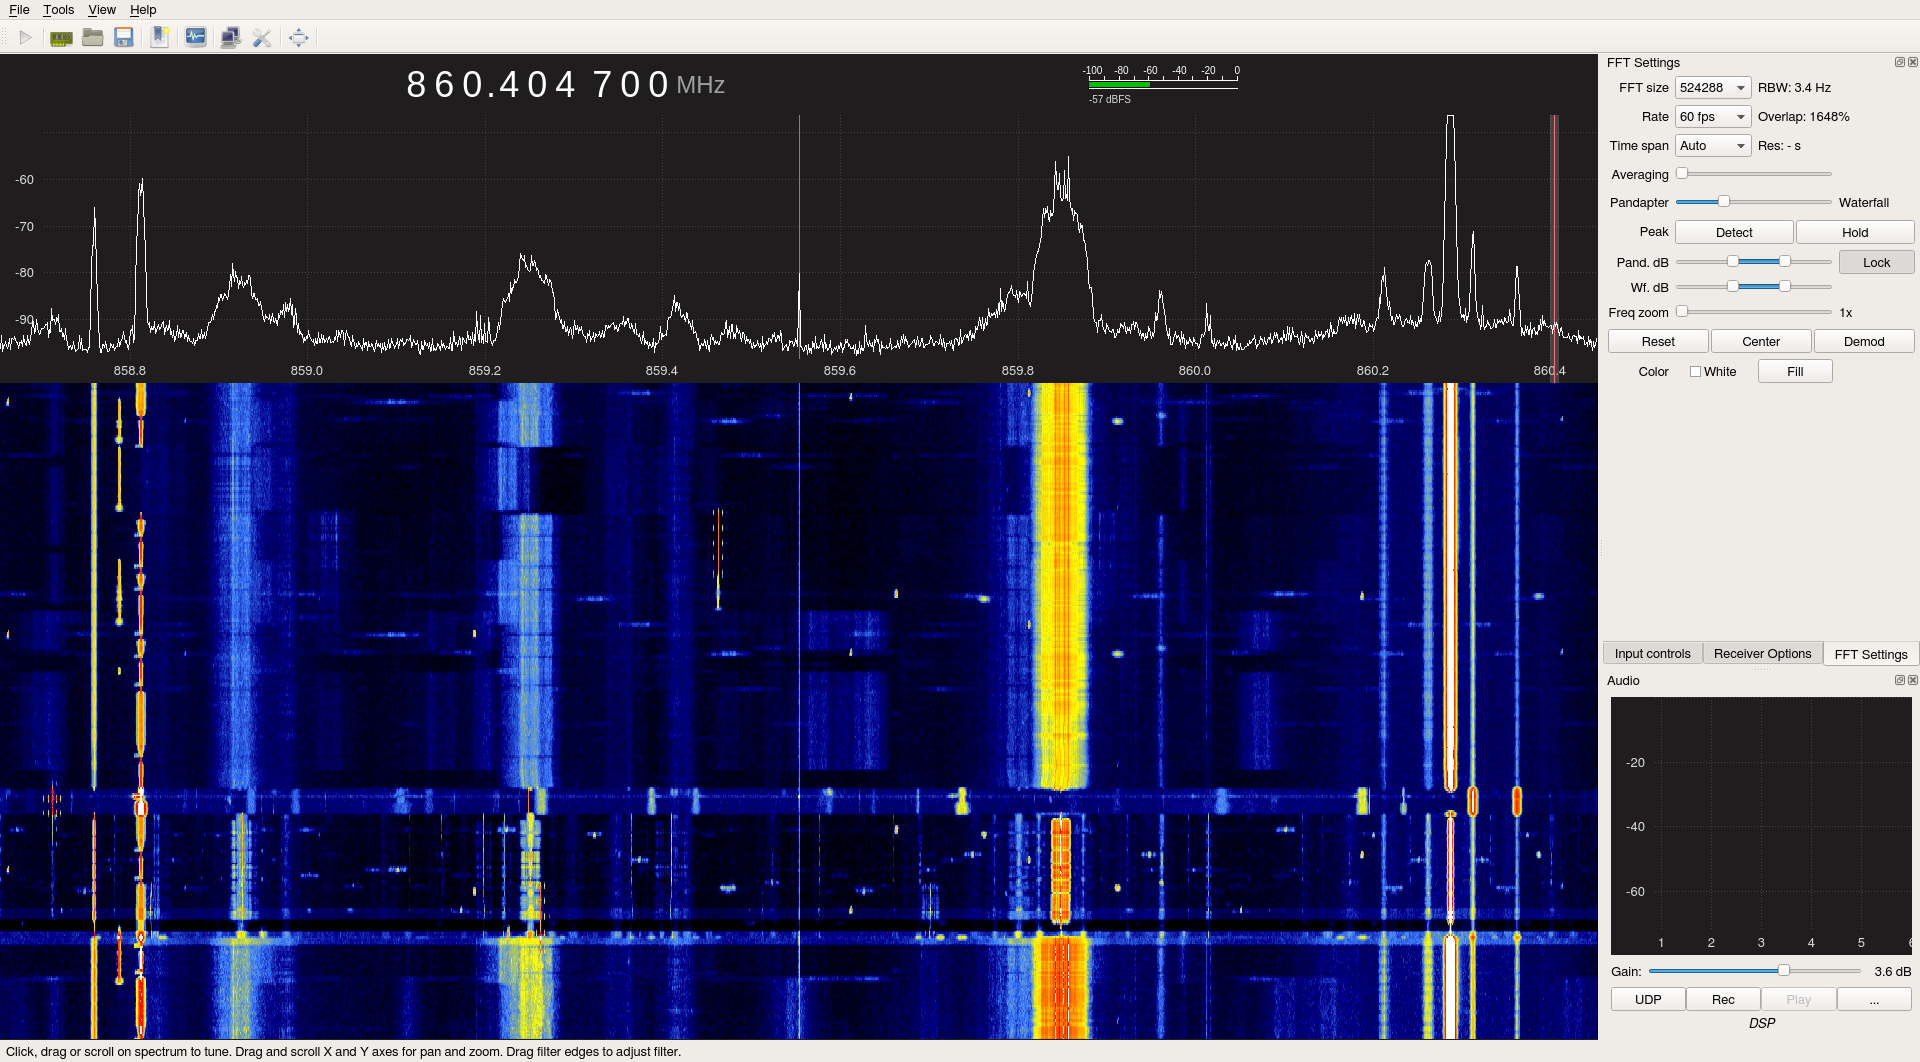The width and height of the screenshot is (1920, 1062).
Task: Click the 860.0 frequency axis label
Action: pyautogui.click(x=1194, y=371)
